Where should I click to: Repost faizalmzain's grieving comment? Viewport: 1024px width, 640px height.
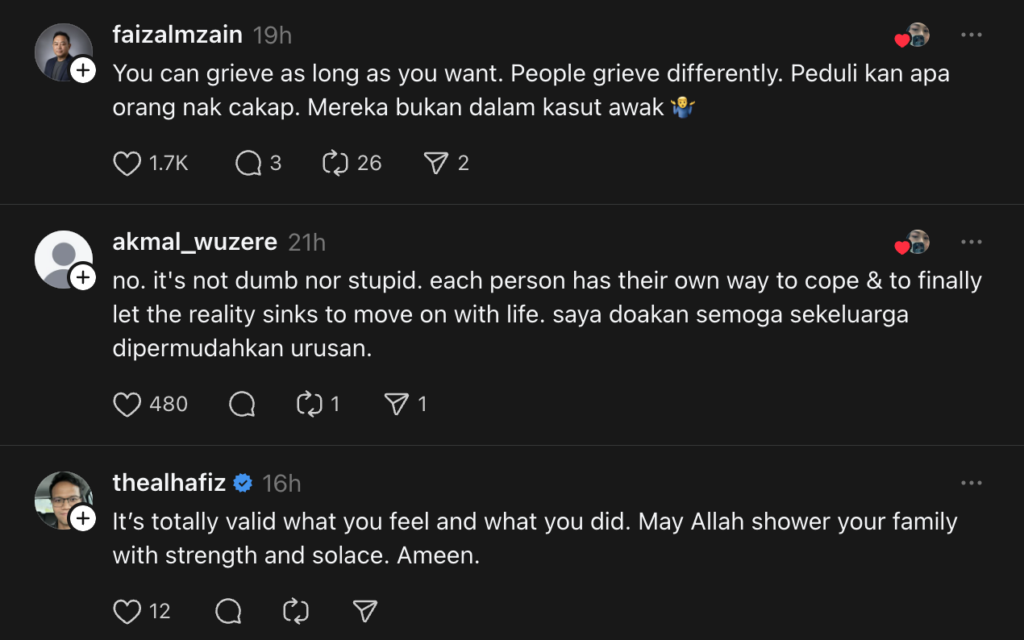[x=334, y=163]
